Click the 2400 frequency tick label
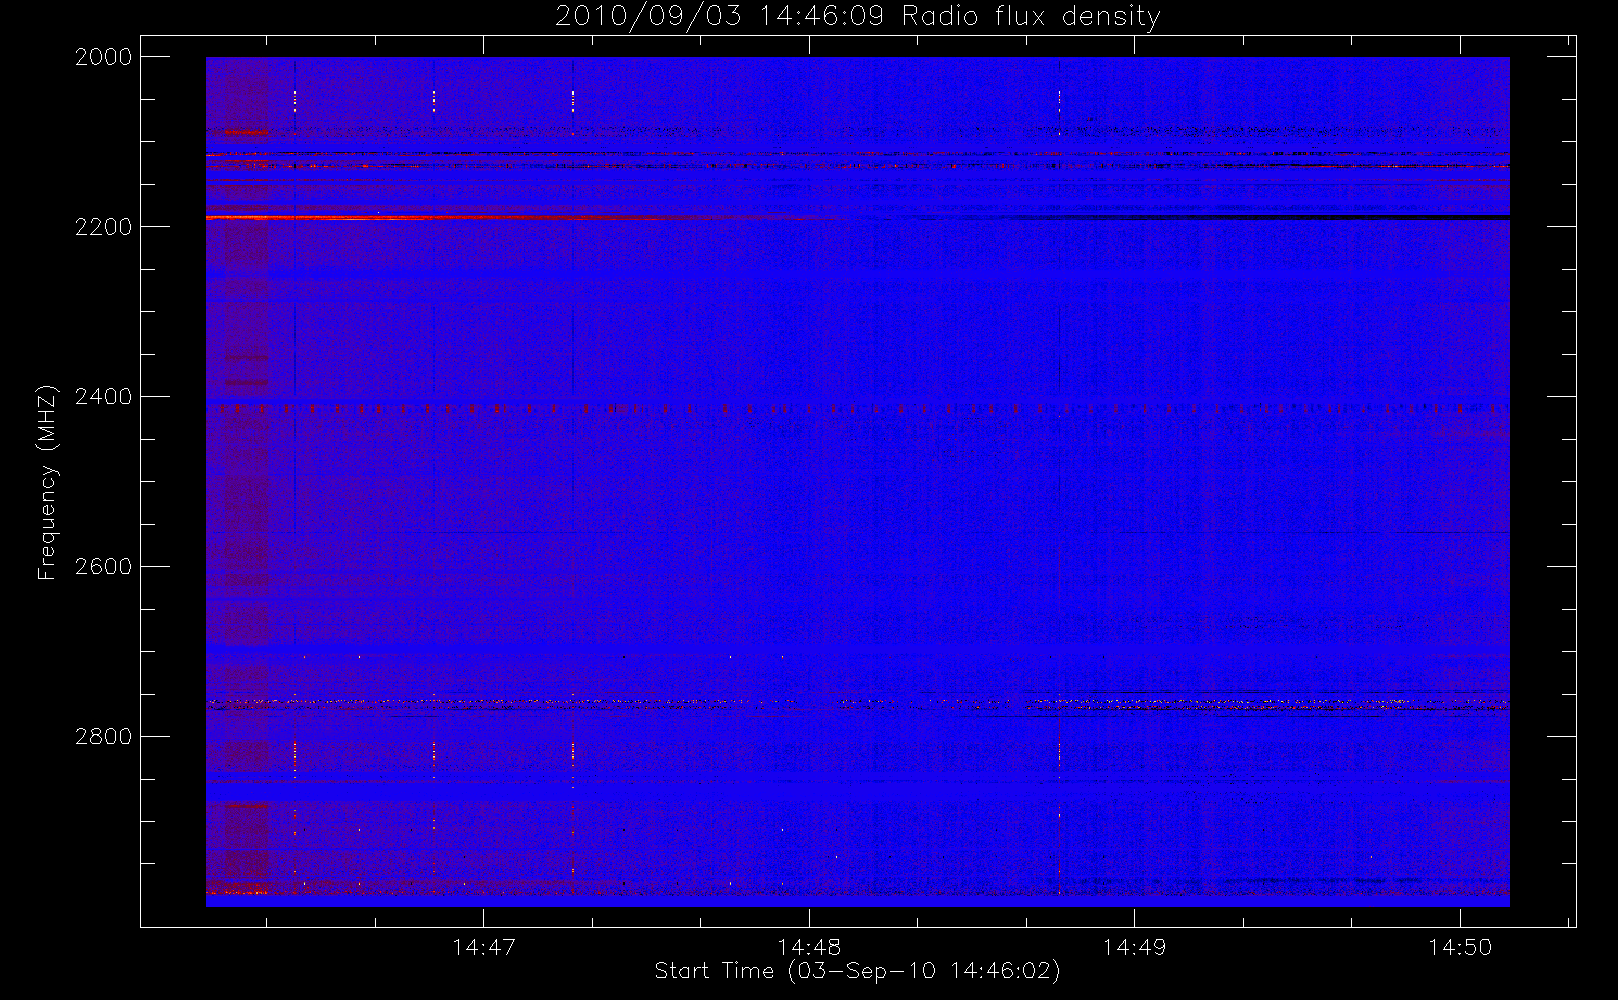Image resolution: width=1618 pixels, height=1000 pixels. [104, 397]
